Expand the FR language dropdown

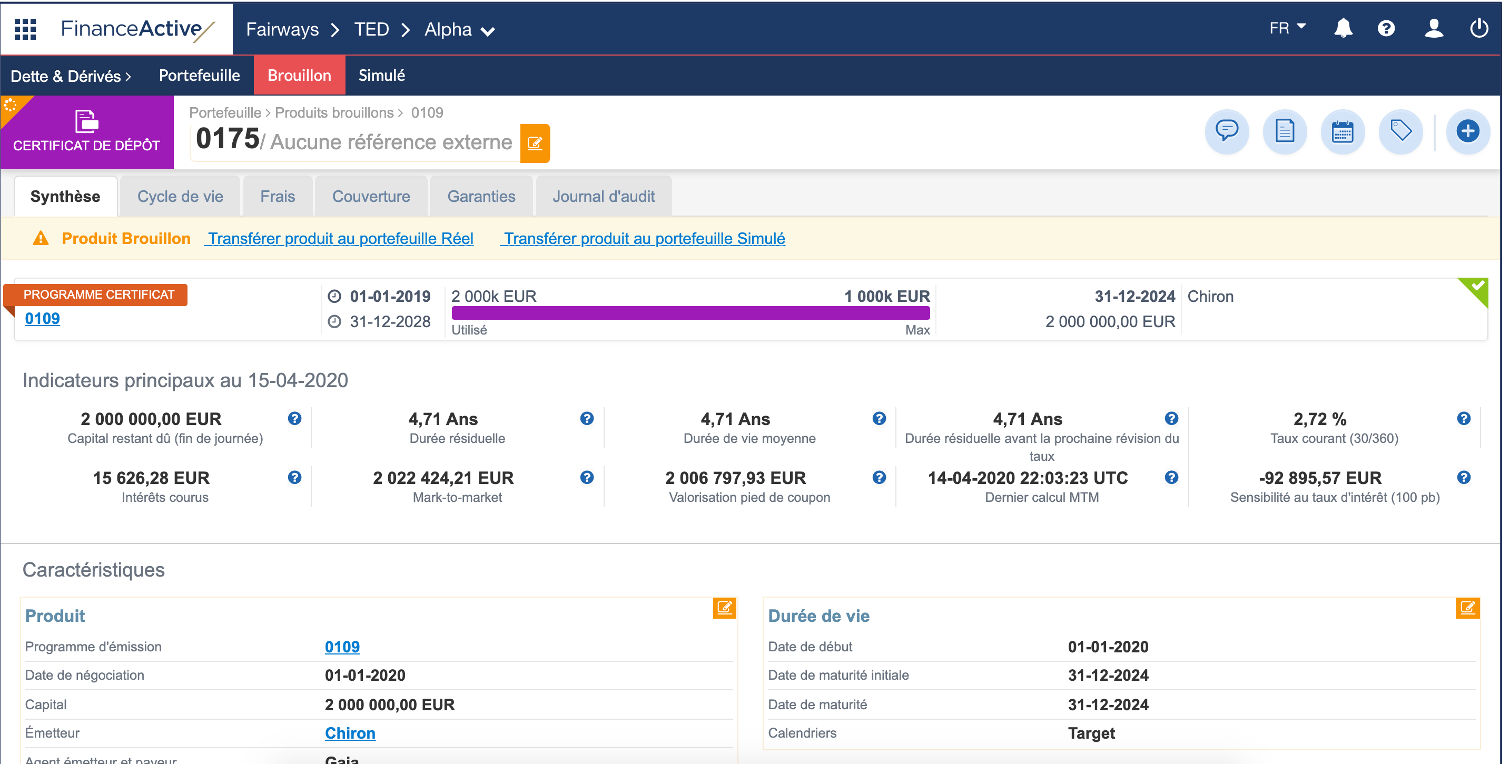coord(1287,28)
